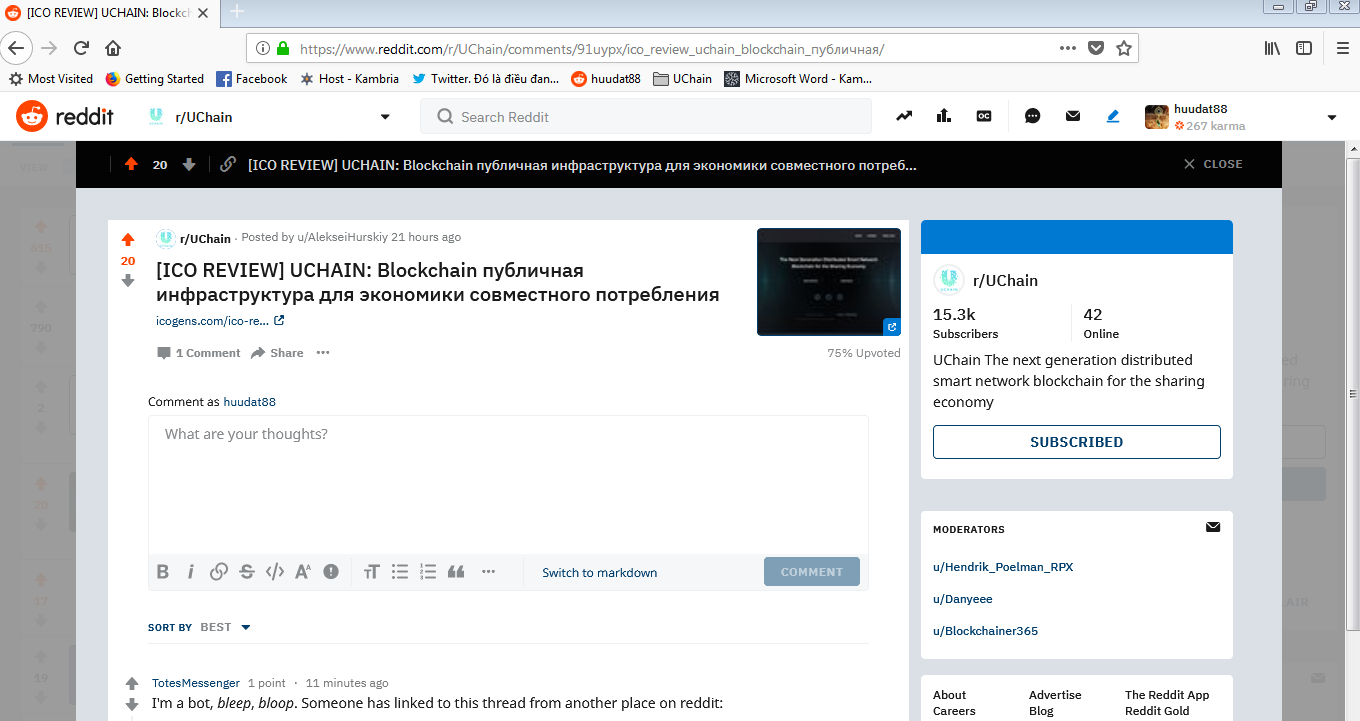The width and height of the screenshot is (1360, 721).
Task: Click the Search Reddit field
Action: tap(646, 117)
